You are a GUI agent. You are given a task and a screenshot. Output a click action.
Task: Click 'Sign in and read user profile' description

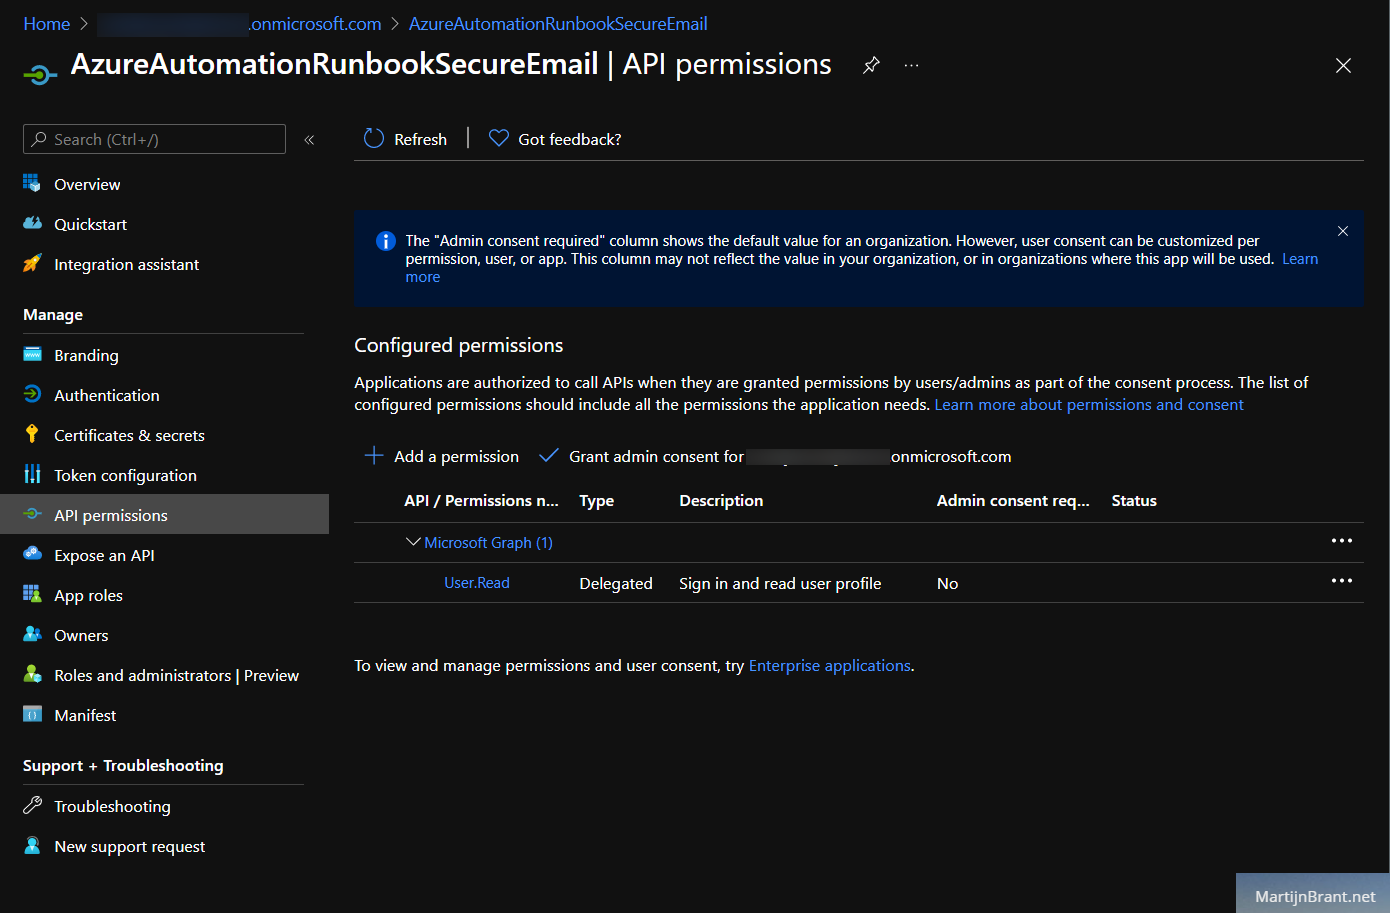click(780, 583)
